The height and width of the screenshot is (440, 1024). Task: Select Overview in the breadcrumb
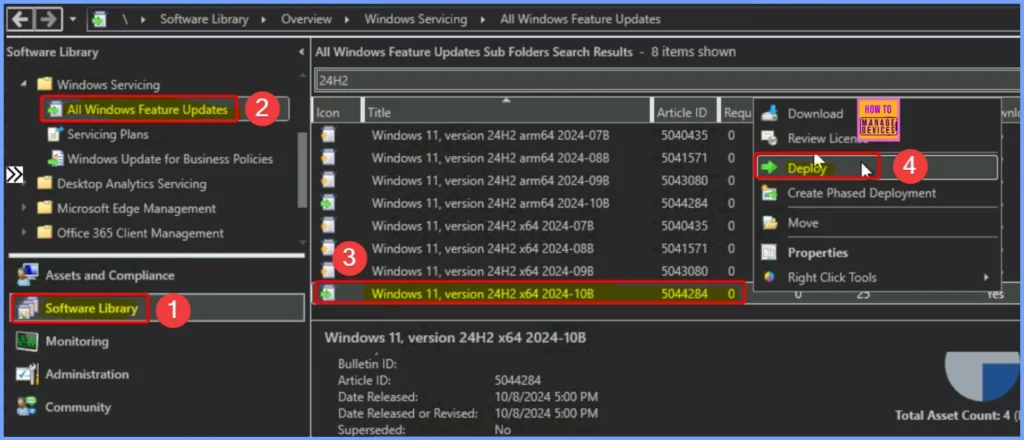click(306, 20)
